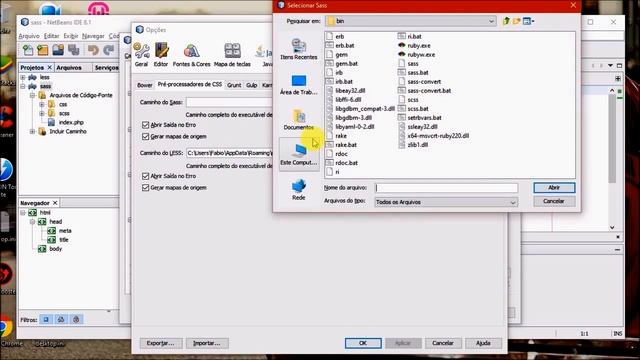Switch to Pré-processadores de CSS tab
640x360 pixels.
(x=190, y=84)
